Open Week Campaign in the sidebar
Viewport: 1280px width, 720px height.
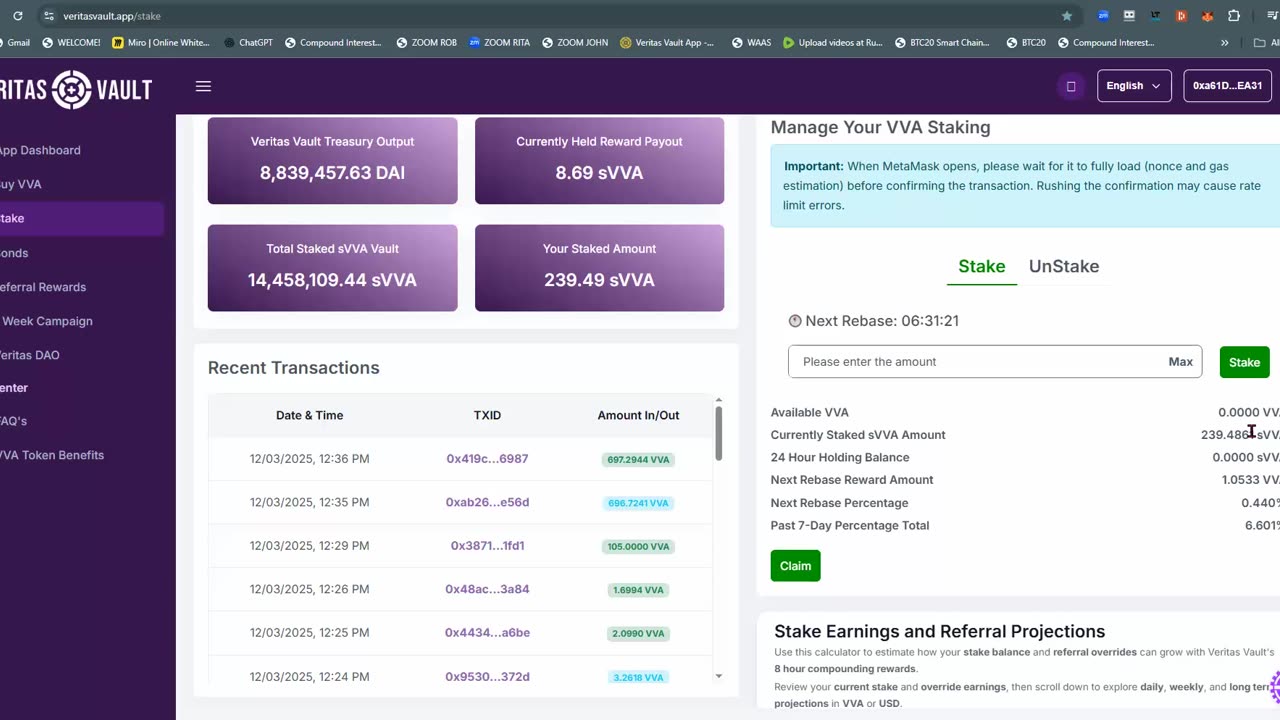(47, 321)
